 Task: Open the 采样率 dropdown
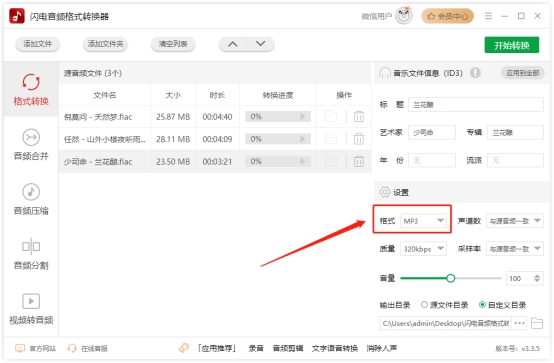point(515,249)
